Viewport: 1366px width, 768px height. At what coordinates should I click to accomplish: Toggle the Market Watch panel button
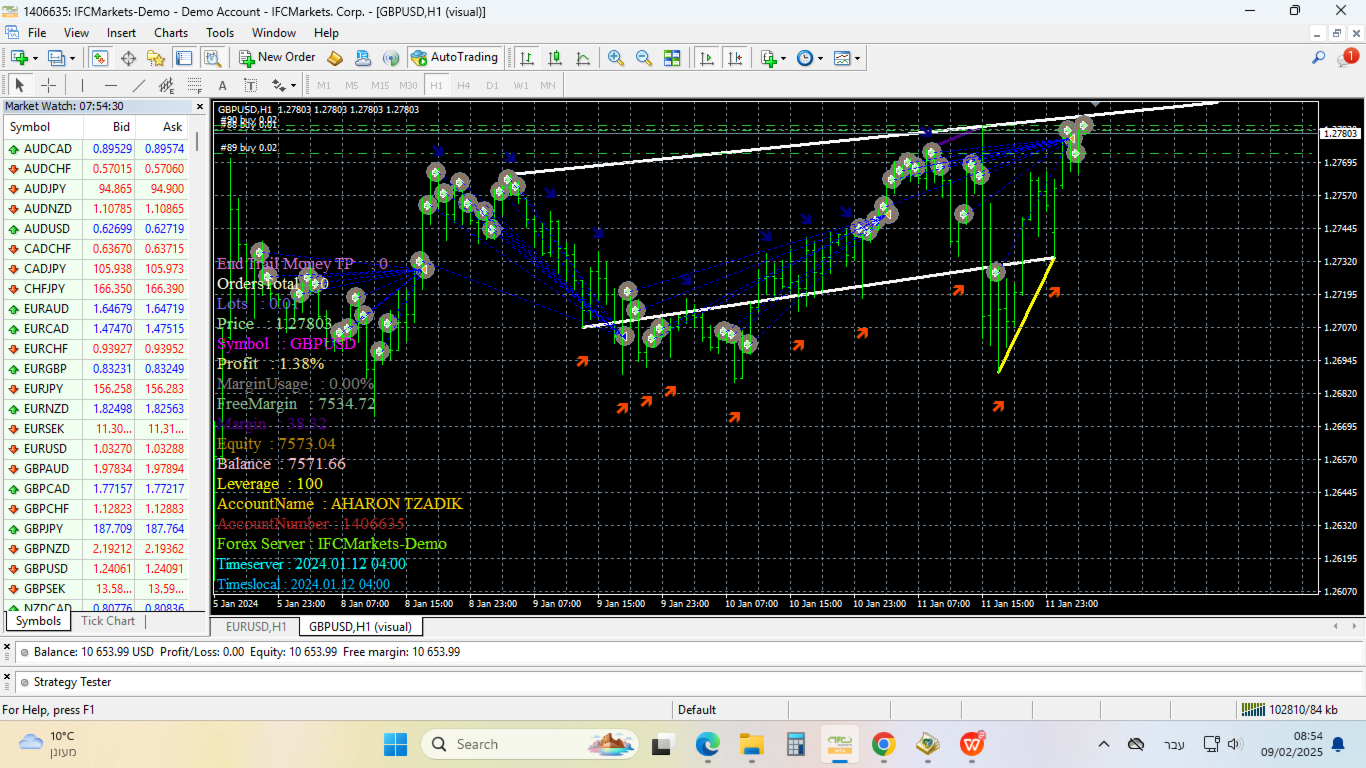tap(100, 58)
